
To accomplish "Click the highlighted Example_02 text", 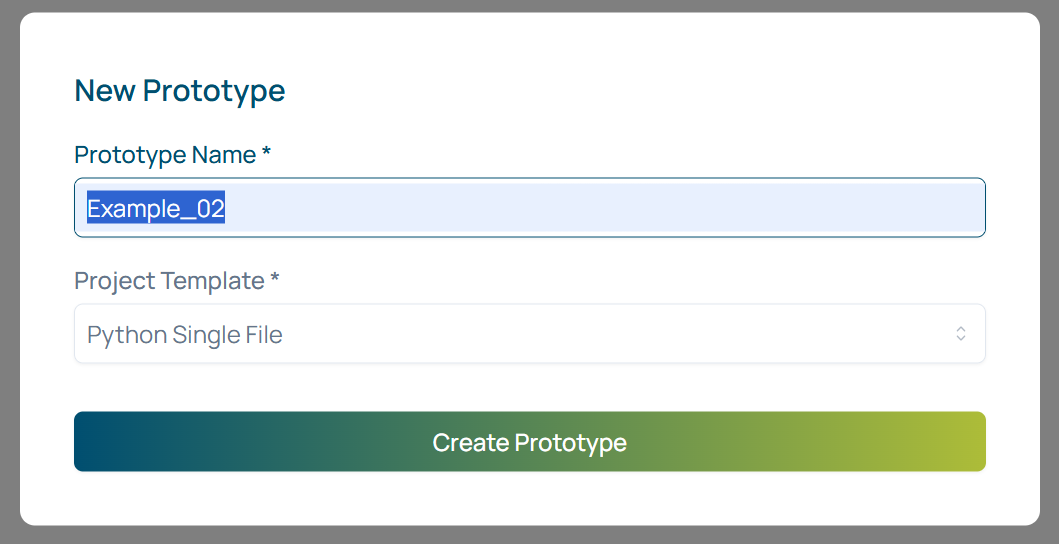I will click(x=156, y=209).
